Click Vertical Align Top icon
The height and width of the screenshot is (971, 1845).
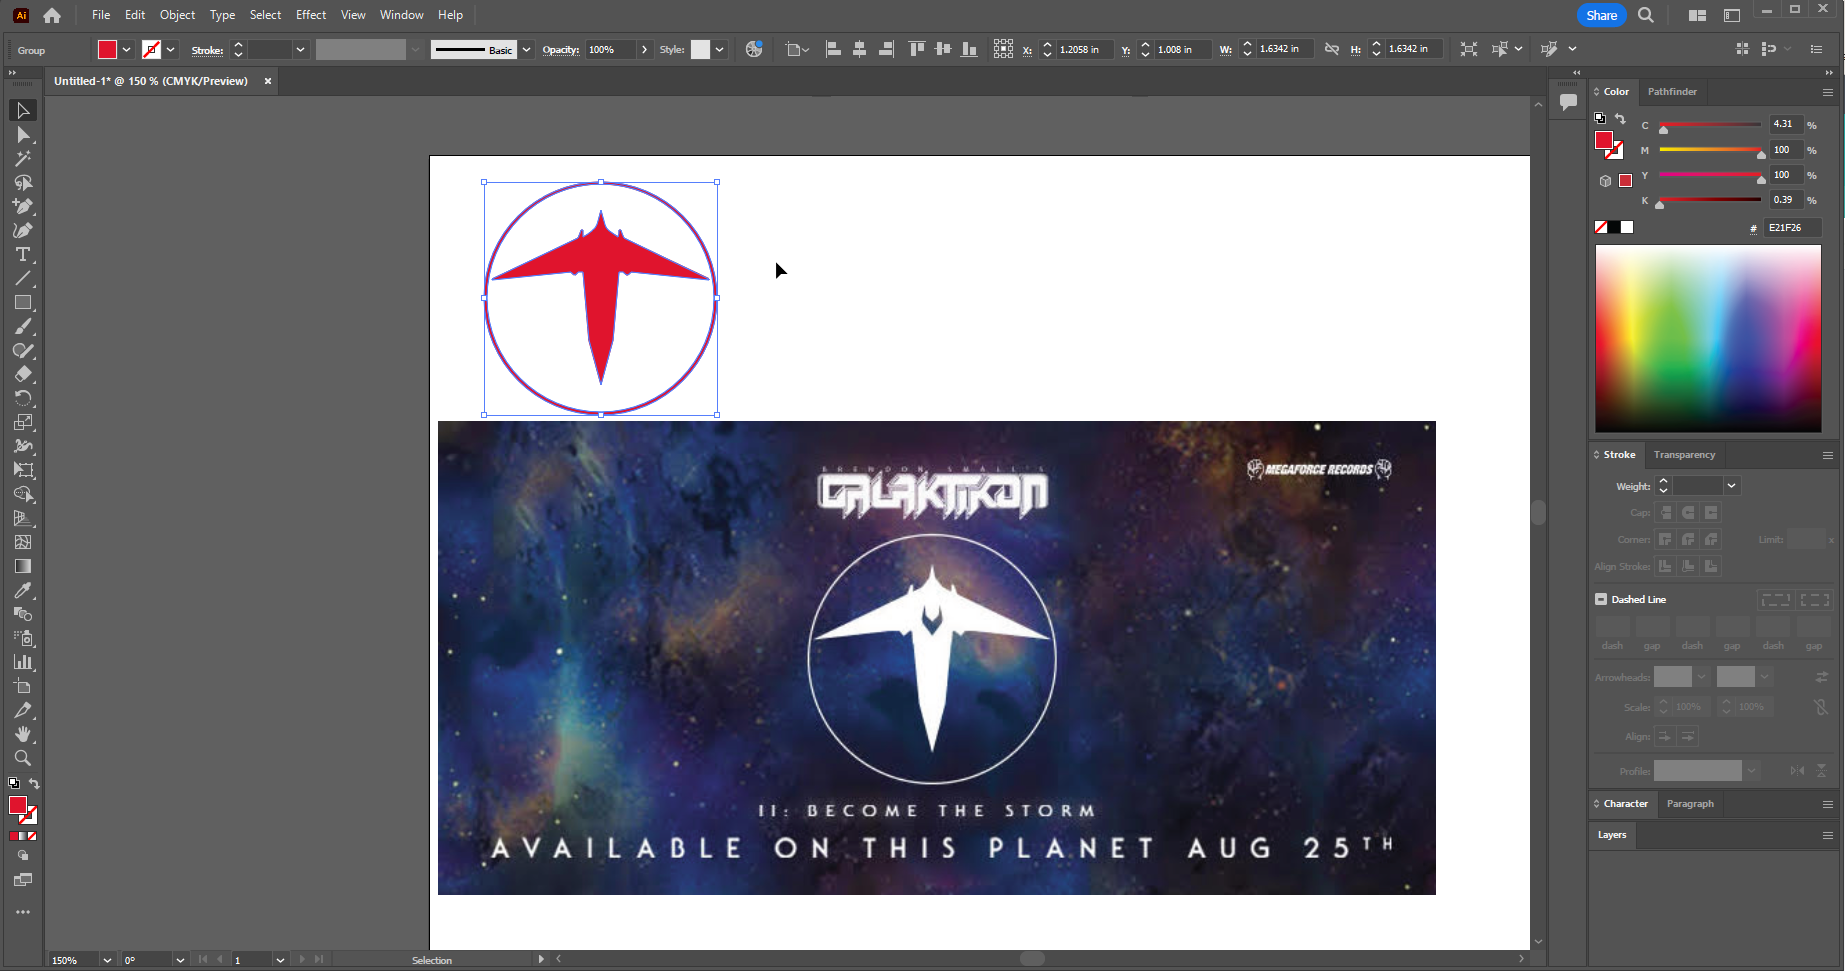point(916,49)
